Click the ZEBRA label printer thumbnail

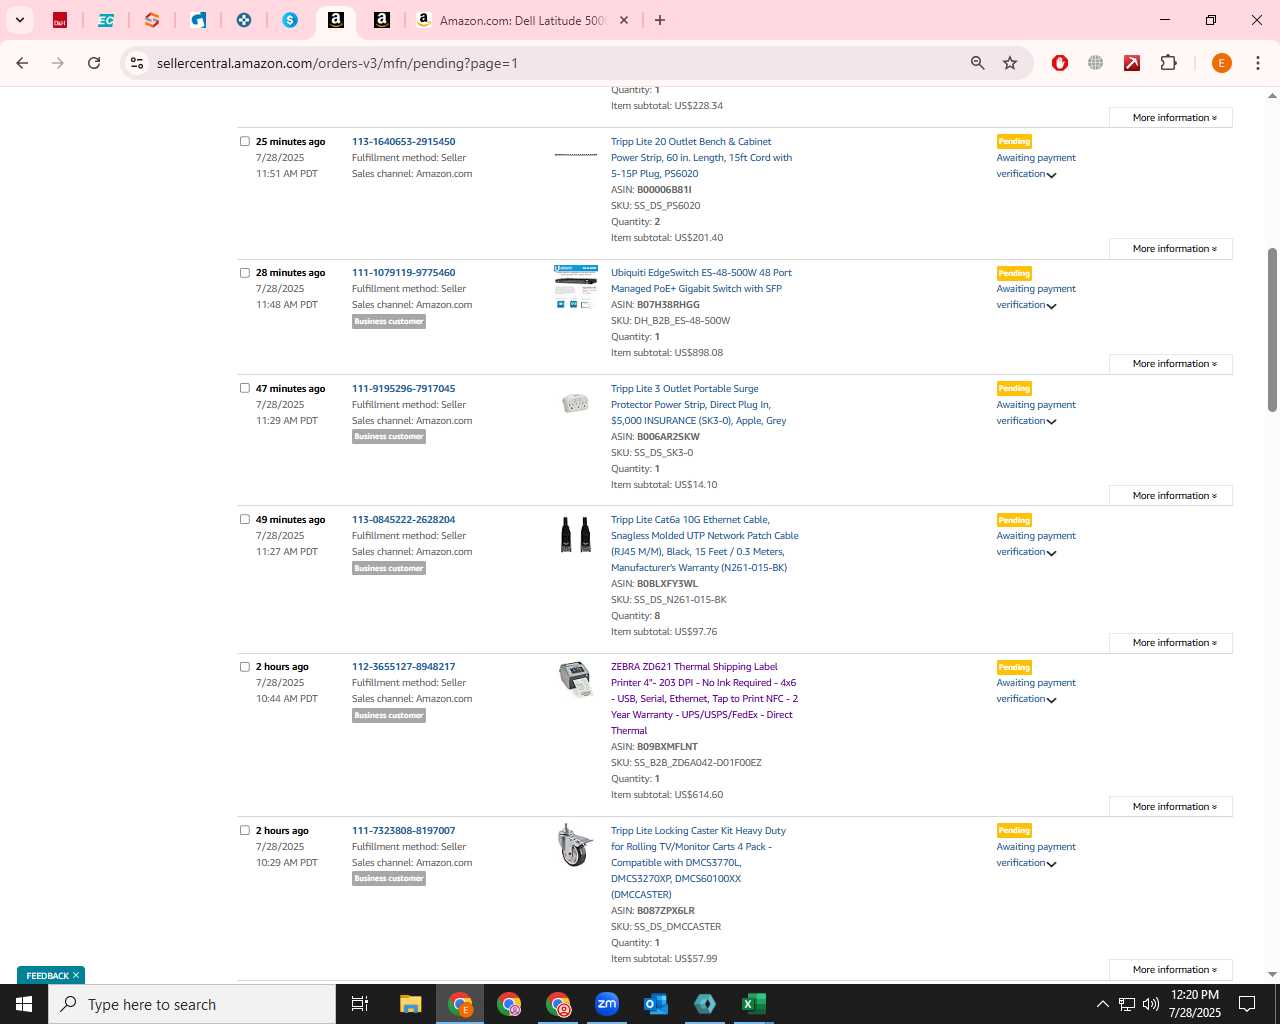click(575, 679)
